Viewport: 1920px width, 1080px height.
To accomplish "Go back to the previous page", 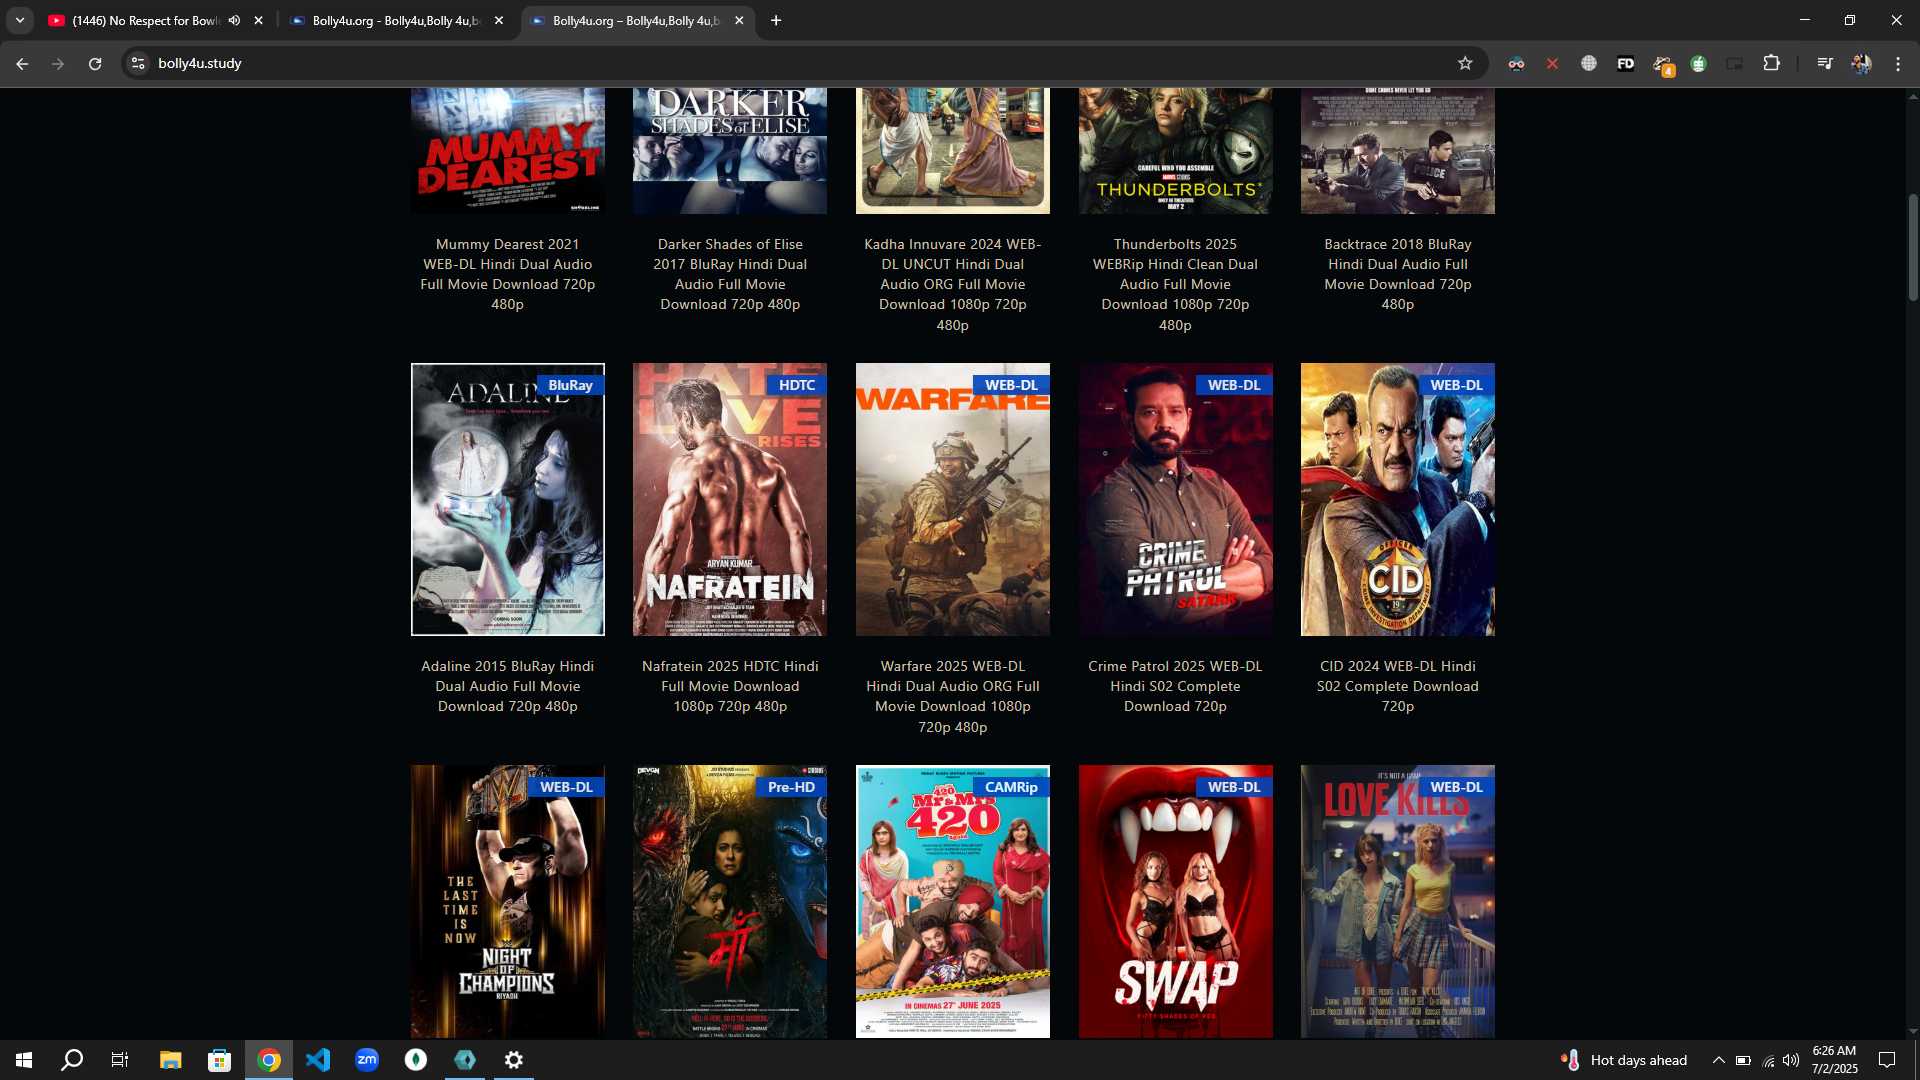I will point(22,63).
